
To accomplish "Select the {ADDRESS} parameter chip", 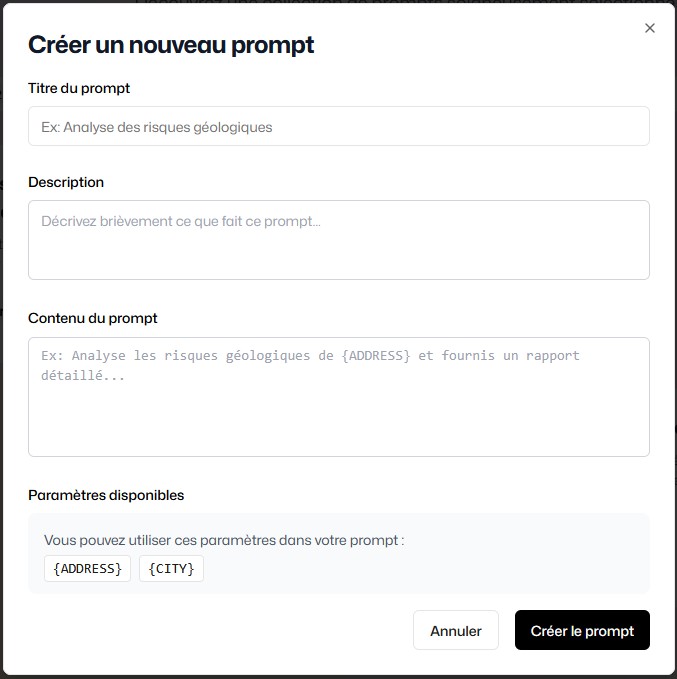I will click(87, 569).
